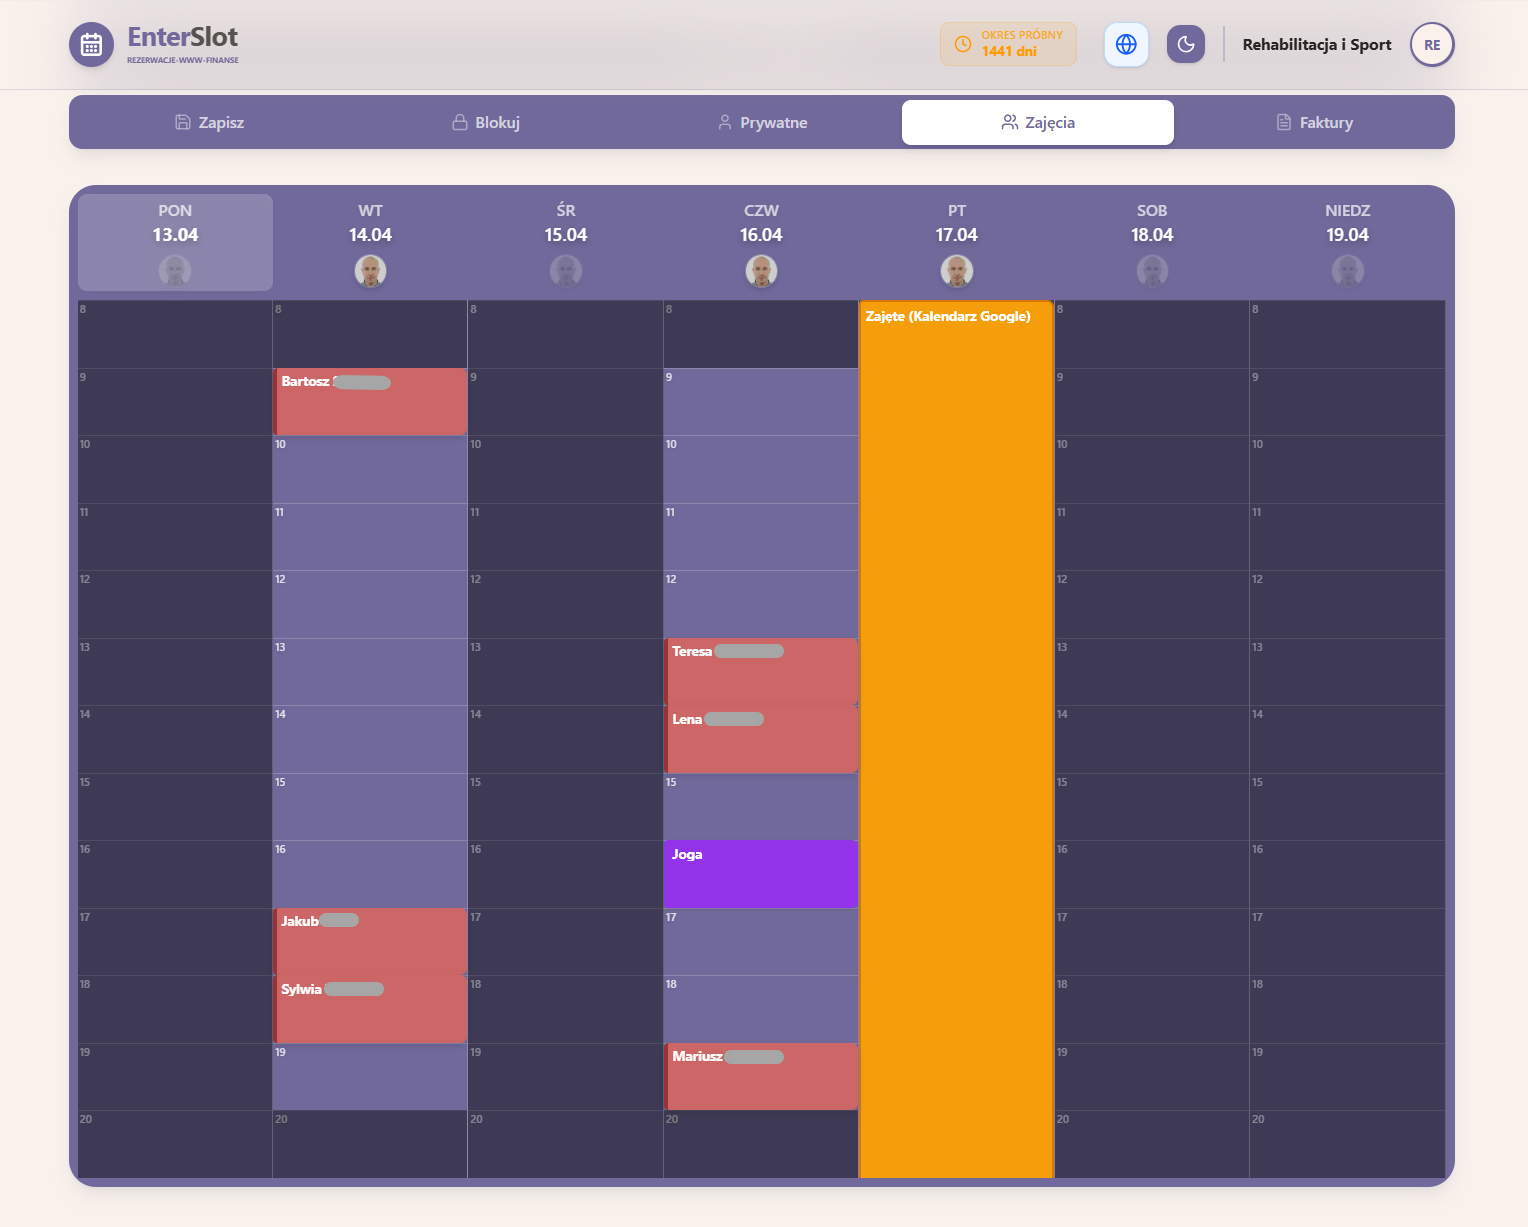
Task: Open Jakub's appointment at 17 on Tuesday
Action: point(370,942)
